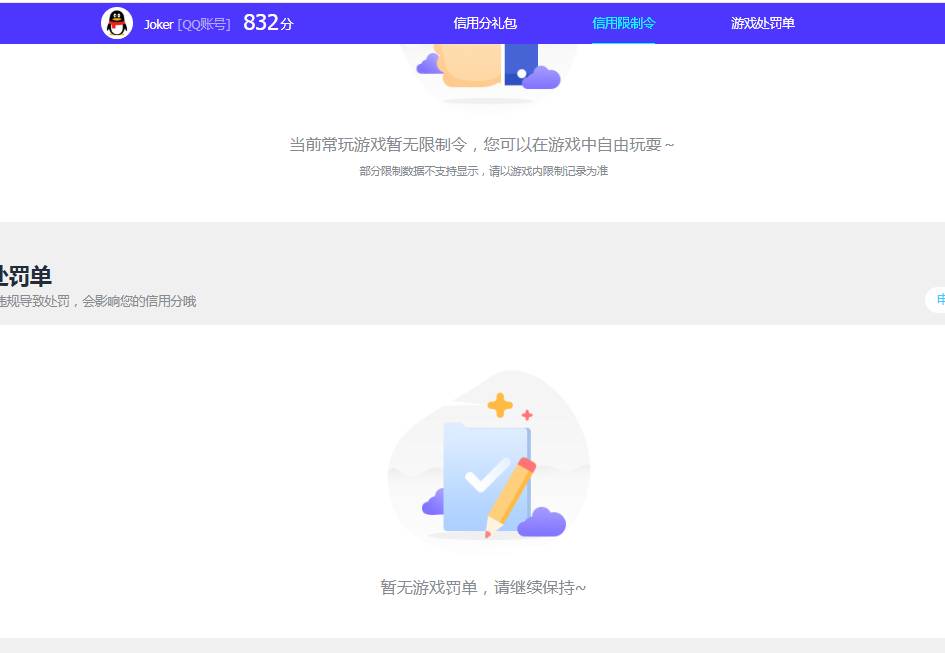Click the pencil graphic beside the folder
The width and height of the screenshot is (945, 653).
508,490
